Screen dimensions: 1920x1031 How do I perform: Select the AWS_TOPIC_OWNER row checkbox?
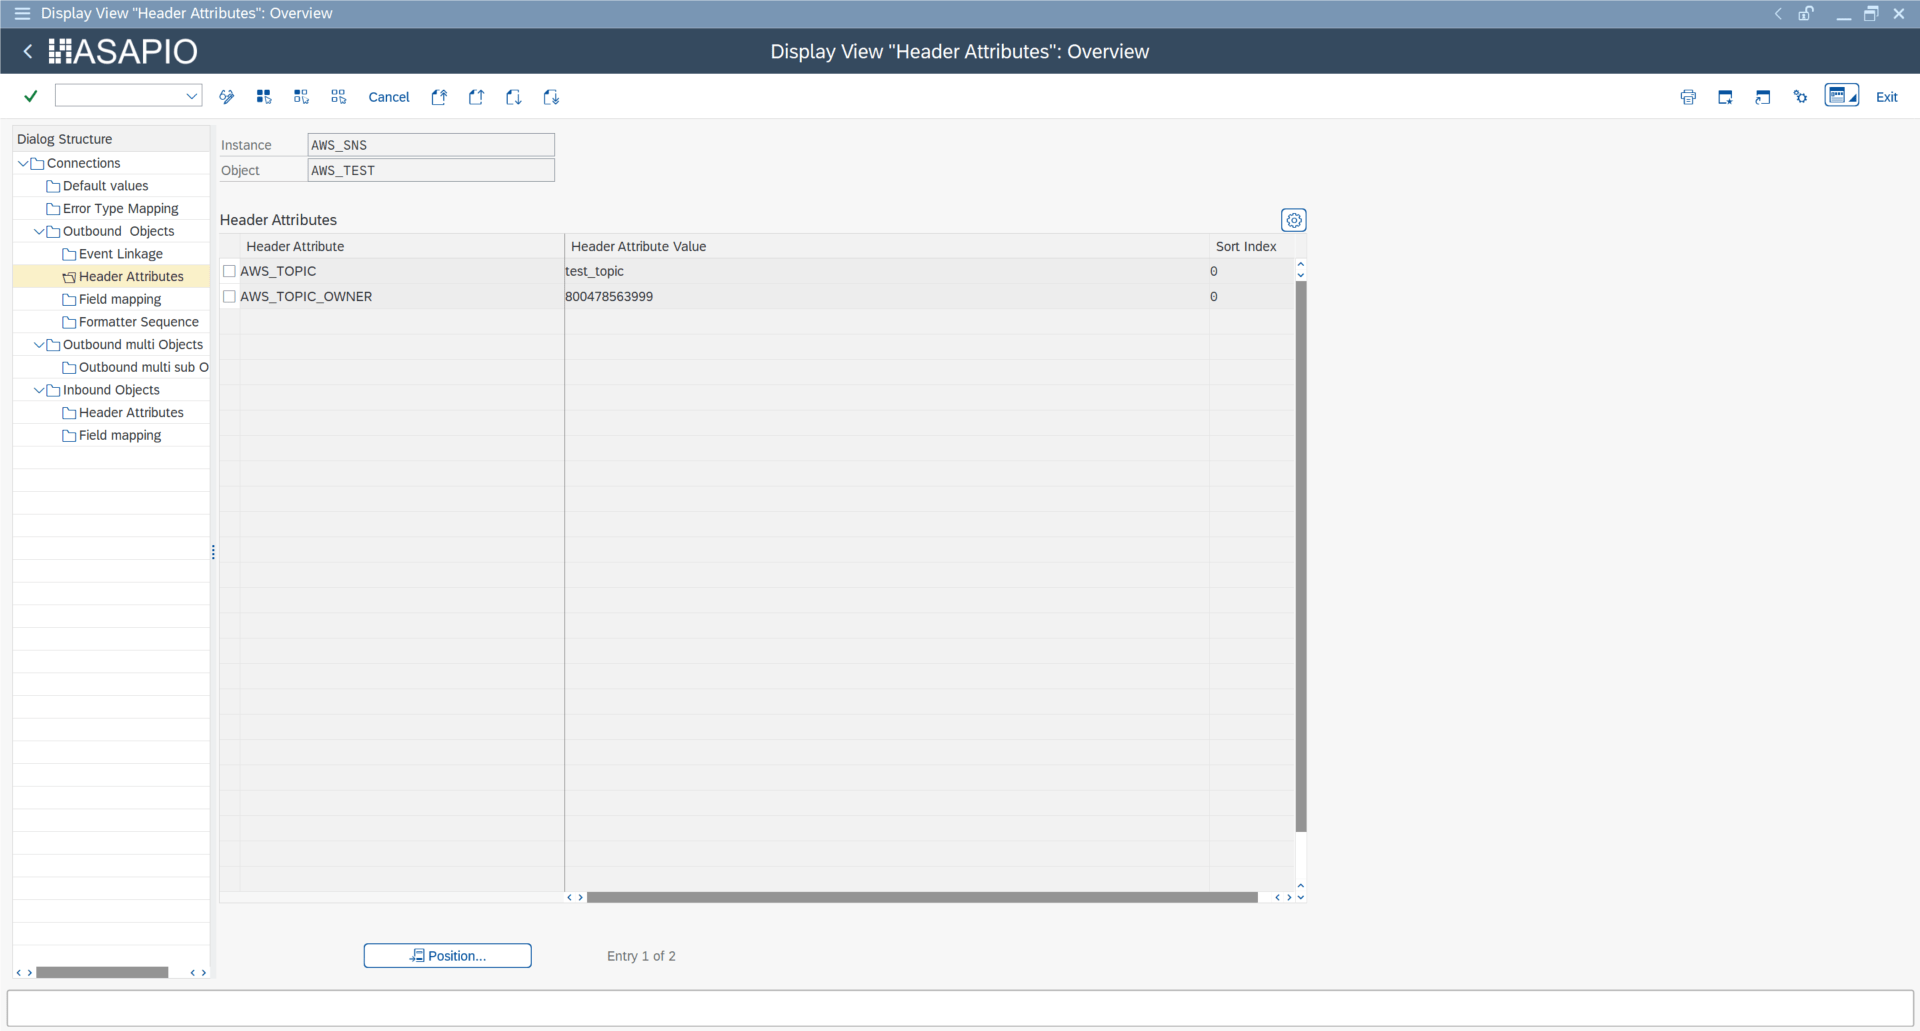(229, 296)
